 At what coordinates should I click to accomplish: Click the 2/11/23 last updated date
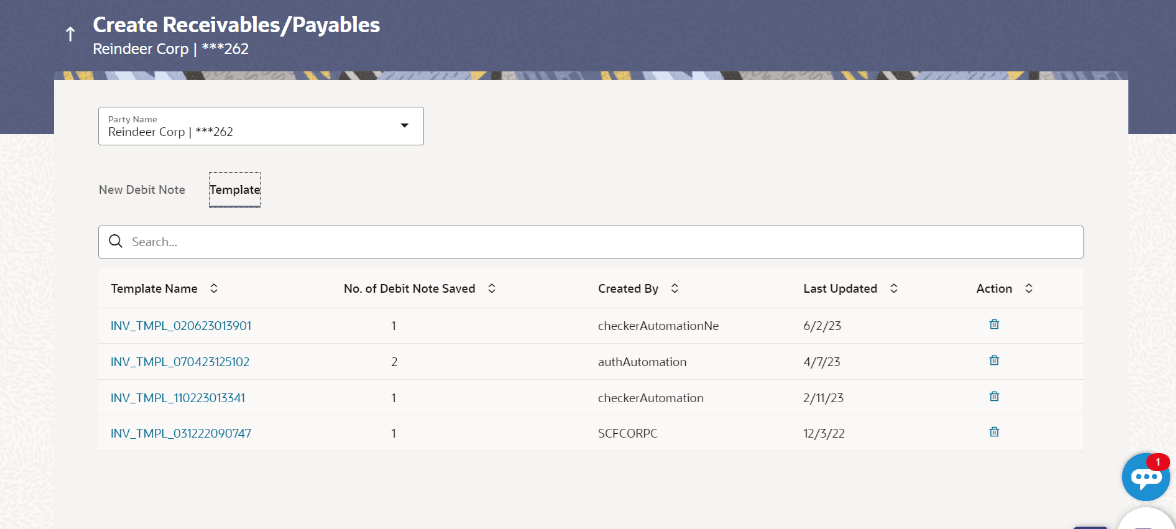(x=824, y=398)
